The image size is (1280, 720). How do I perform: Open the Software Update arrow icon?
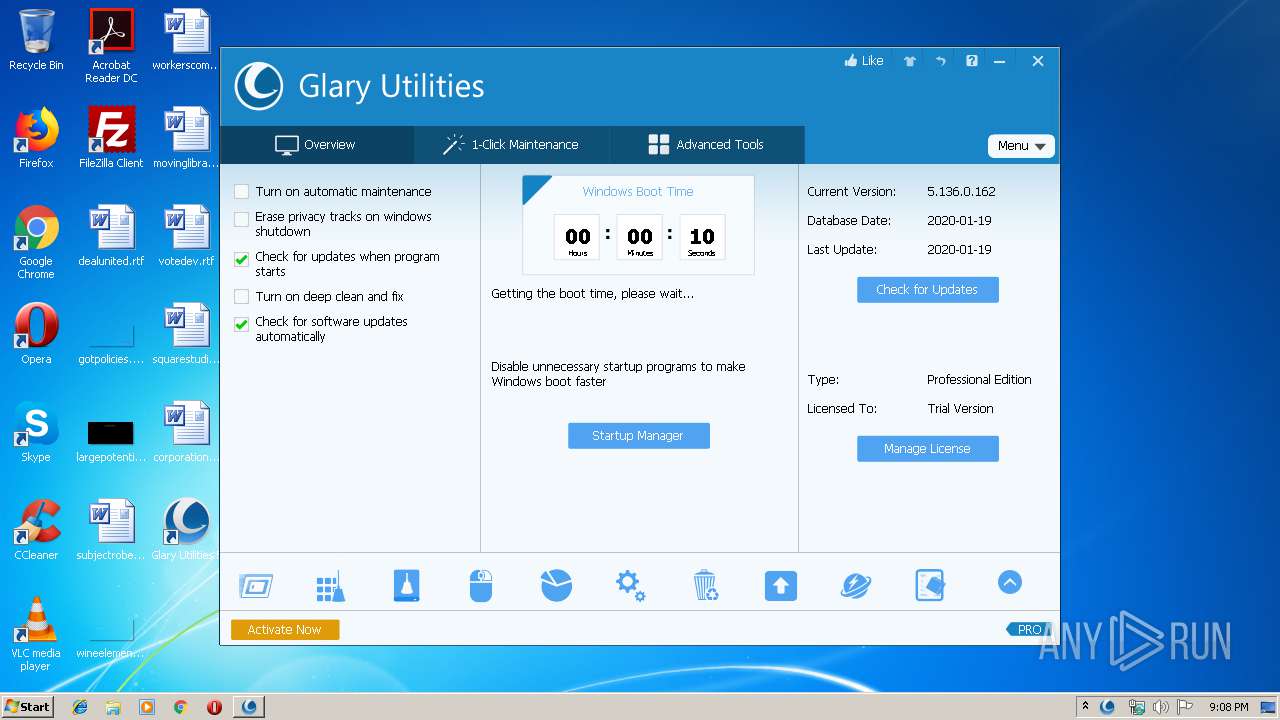[781, 586]
